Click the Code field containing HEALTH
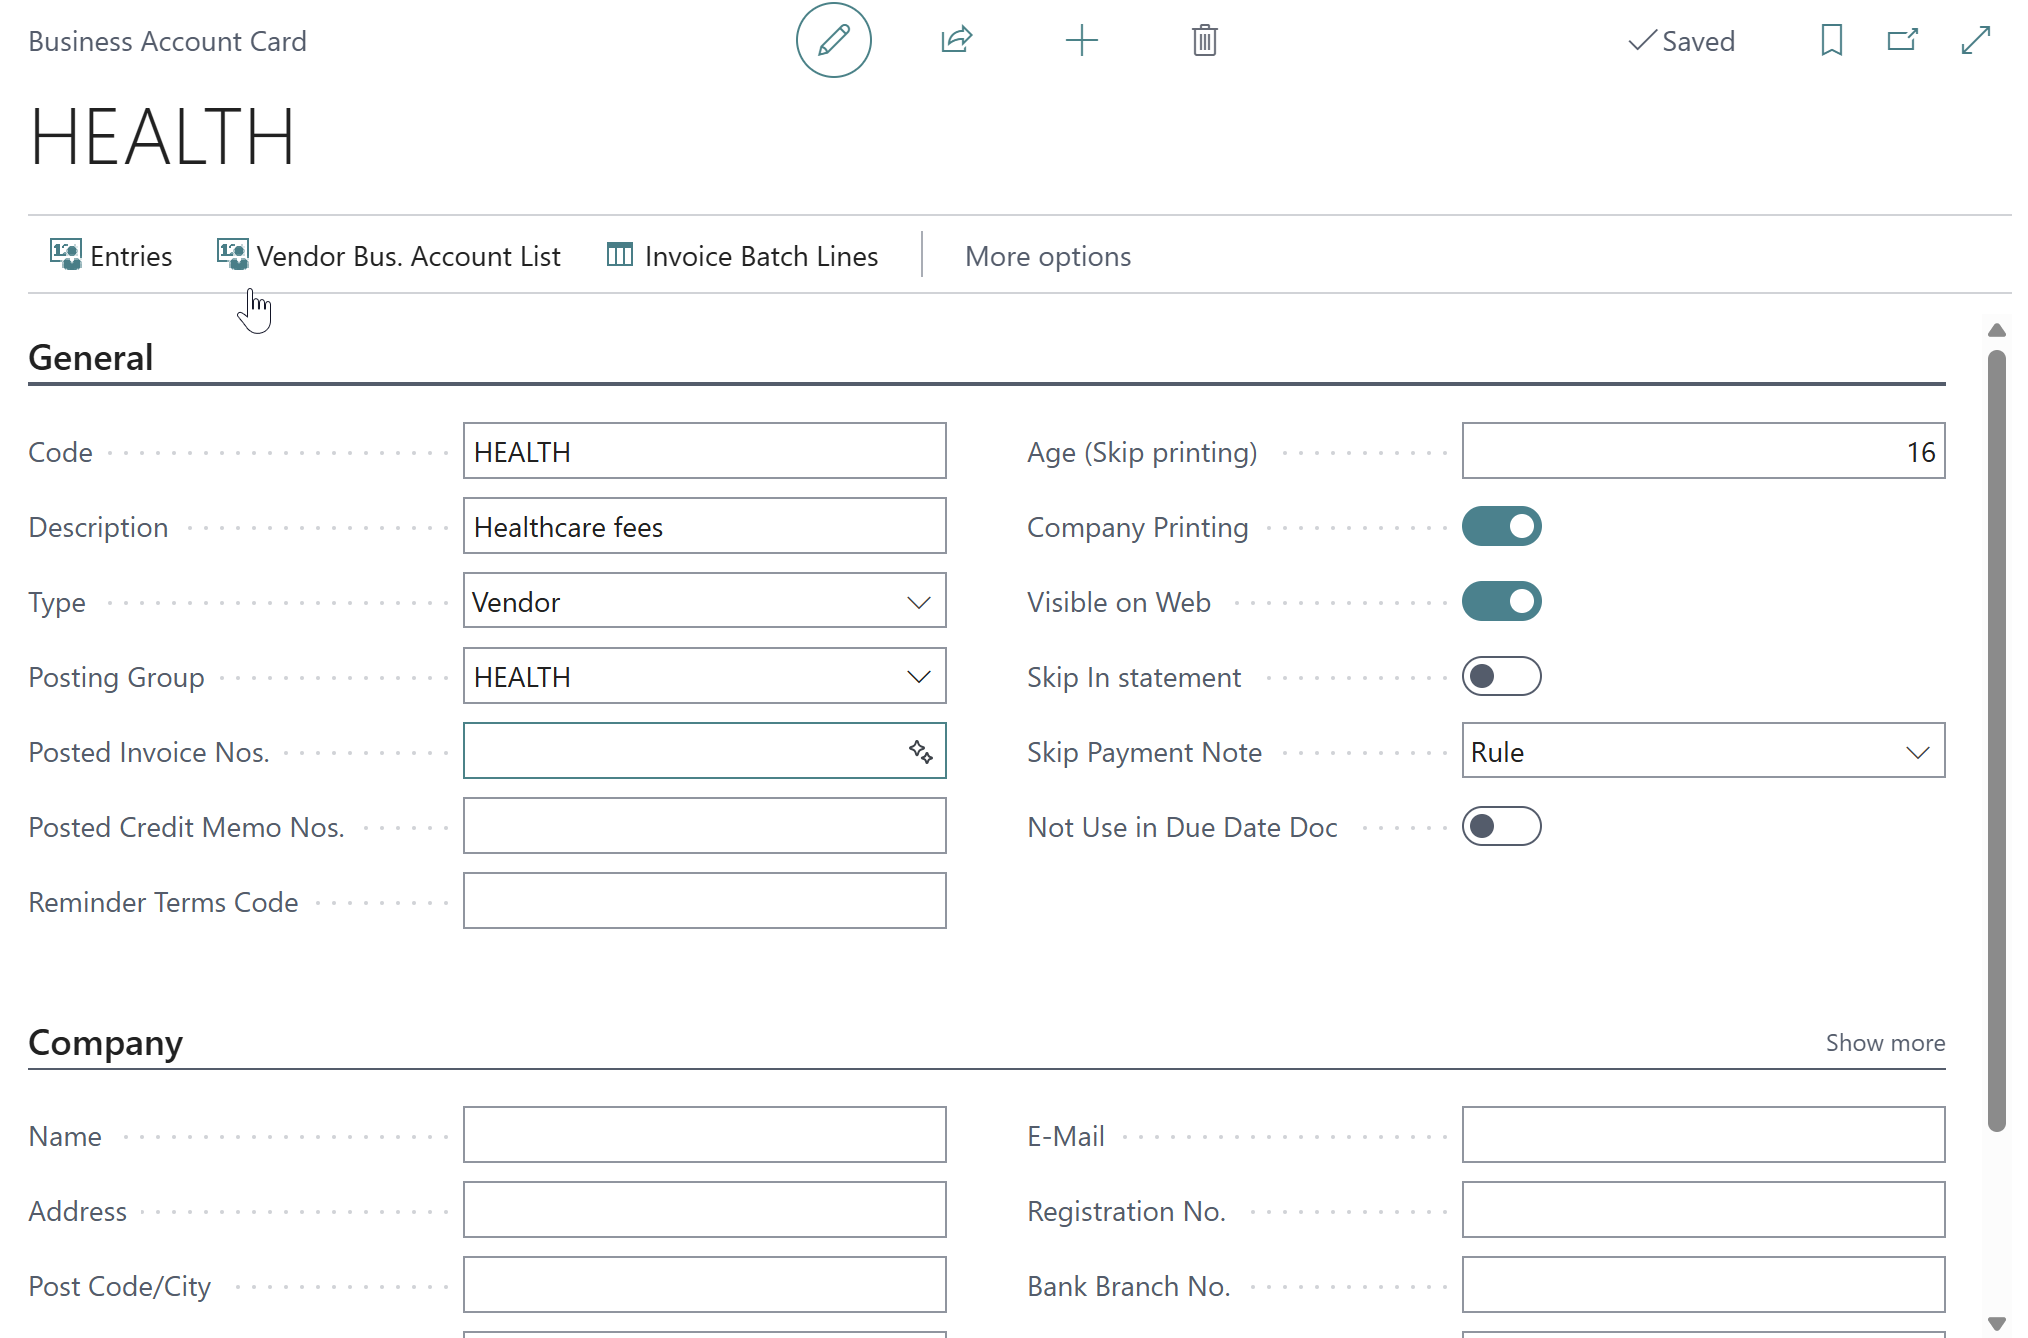The image size is (2028, 1338). [705, 451]
